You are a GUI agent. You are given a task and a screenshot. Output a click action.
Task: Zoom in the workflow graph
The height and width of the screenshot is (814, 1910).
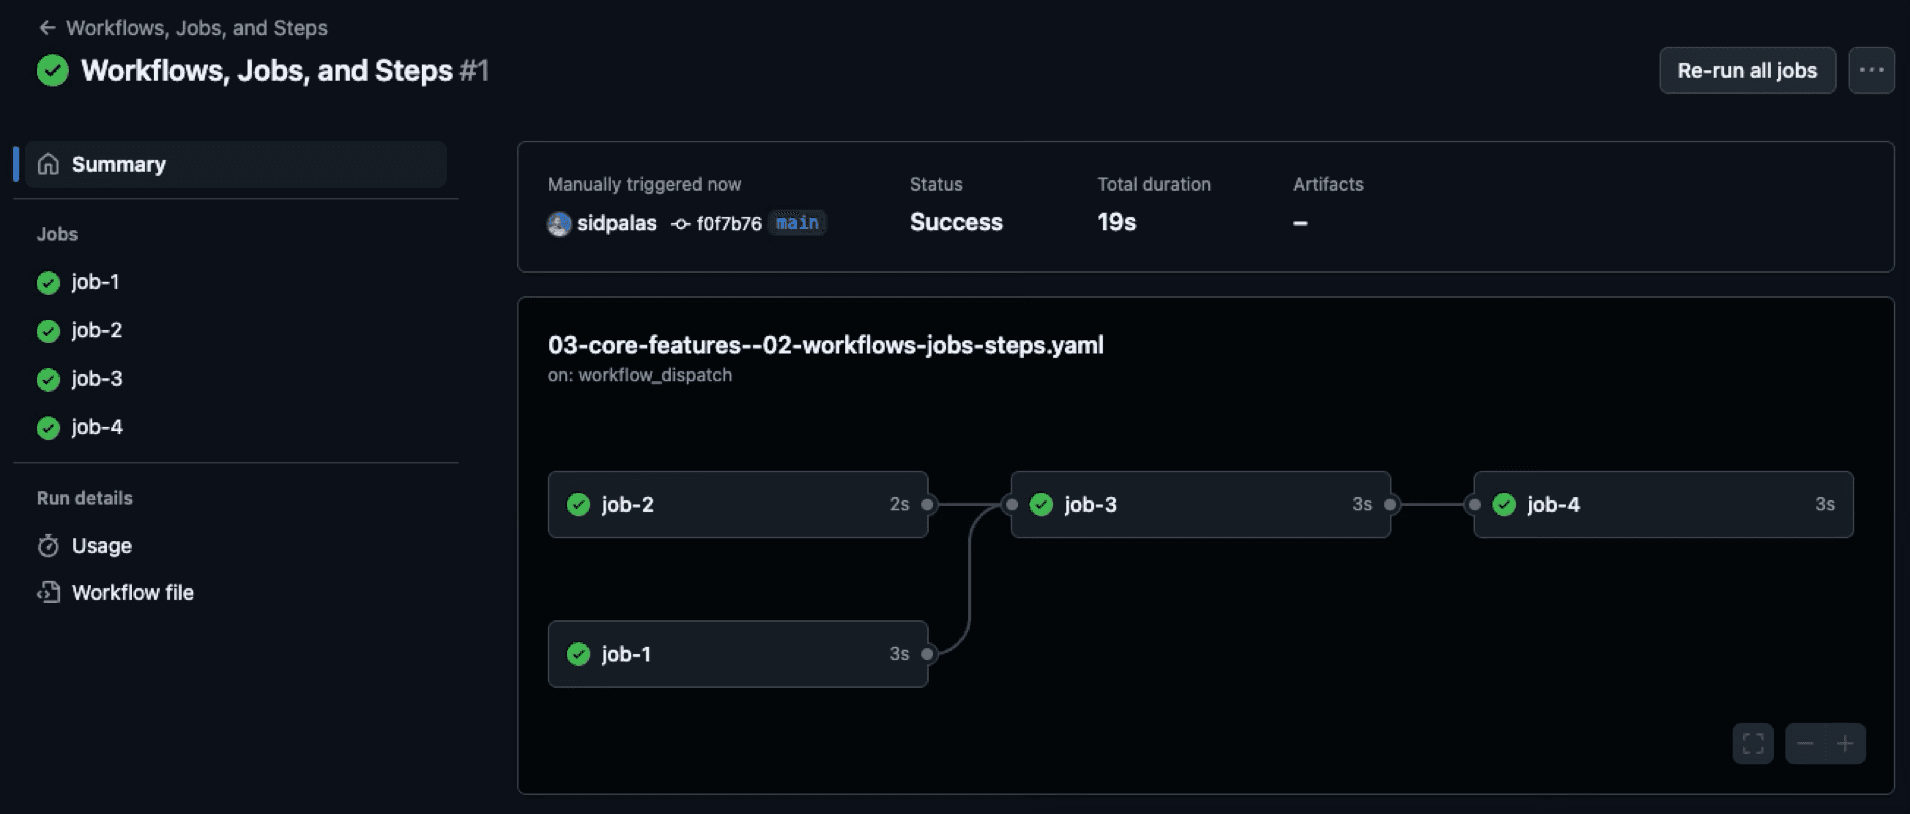tap(1845, 744)
